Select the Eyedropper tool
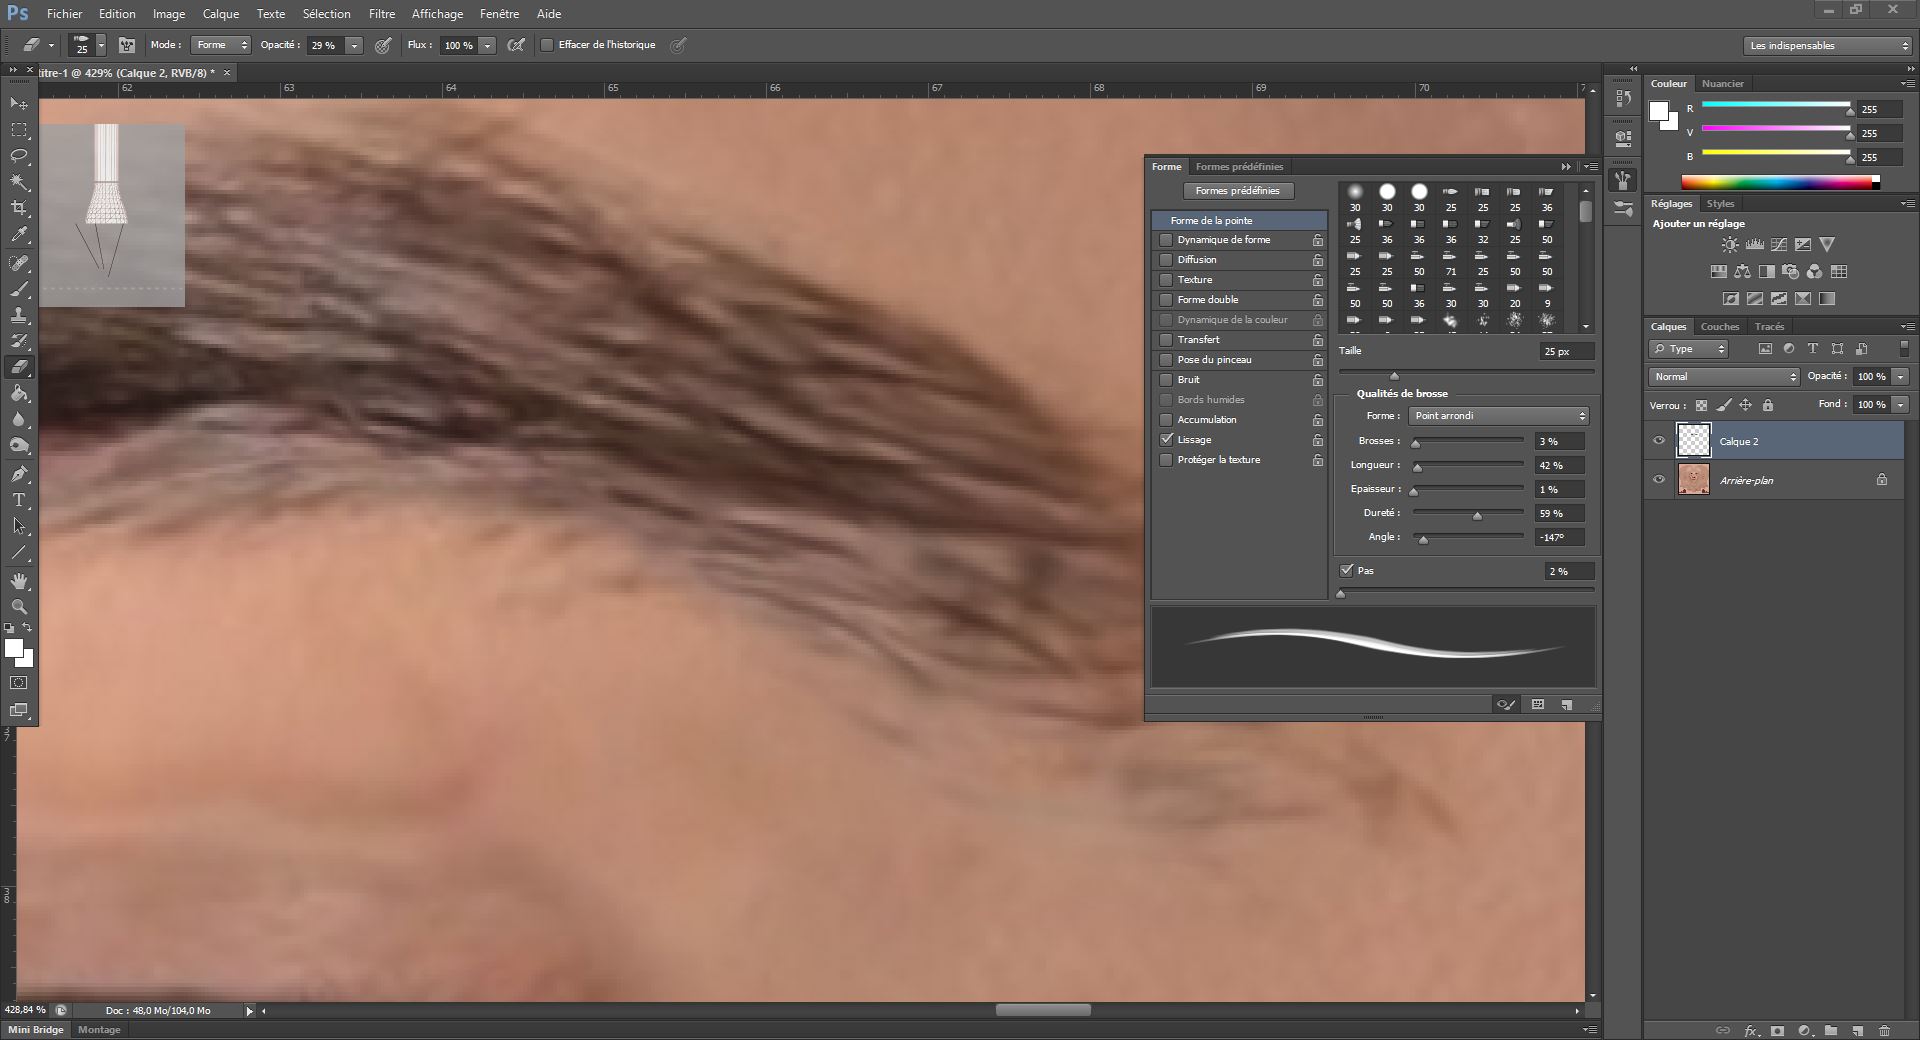The height and width of the screenshot is (1040, 1920). [x=19, y=235]
